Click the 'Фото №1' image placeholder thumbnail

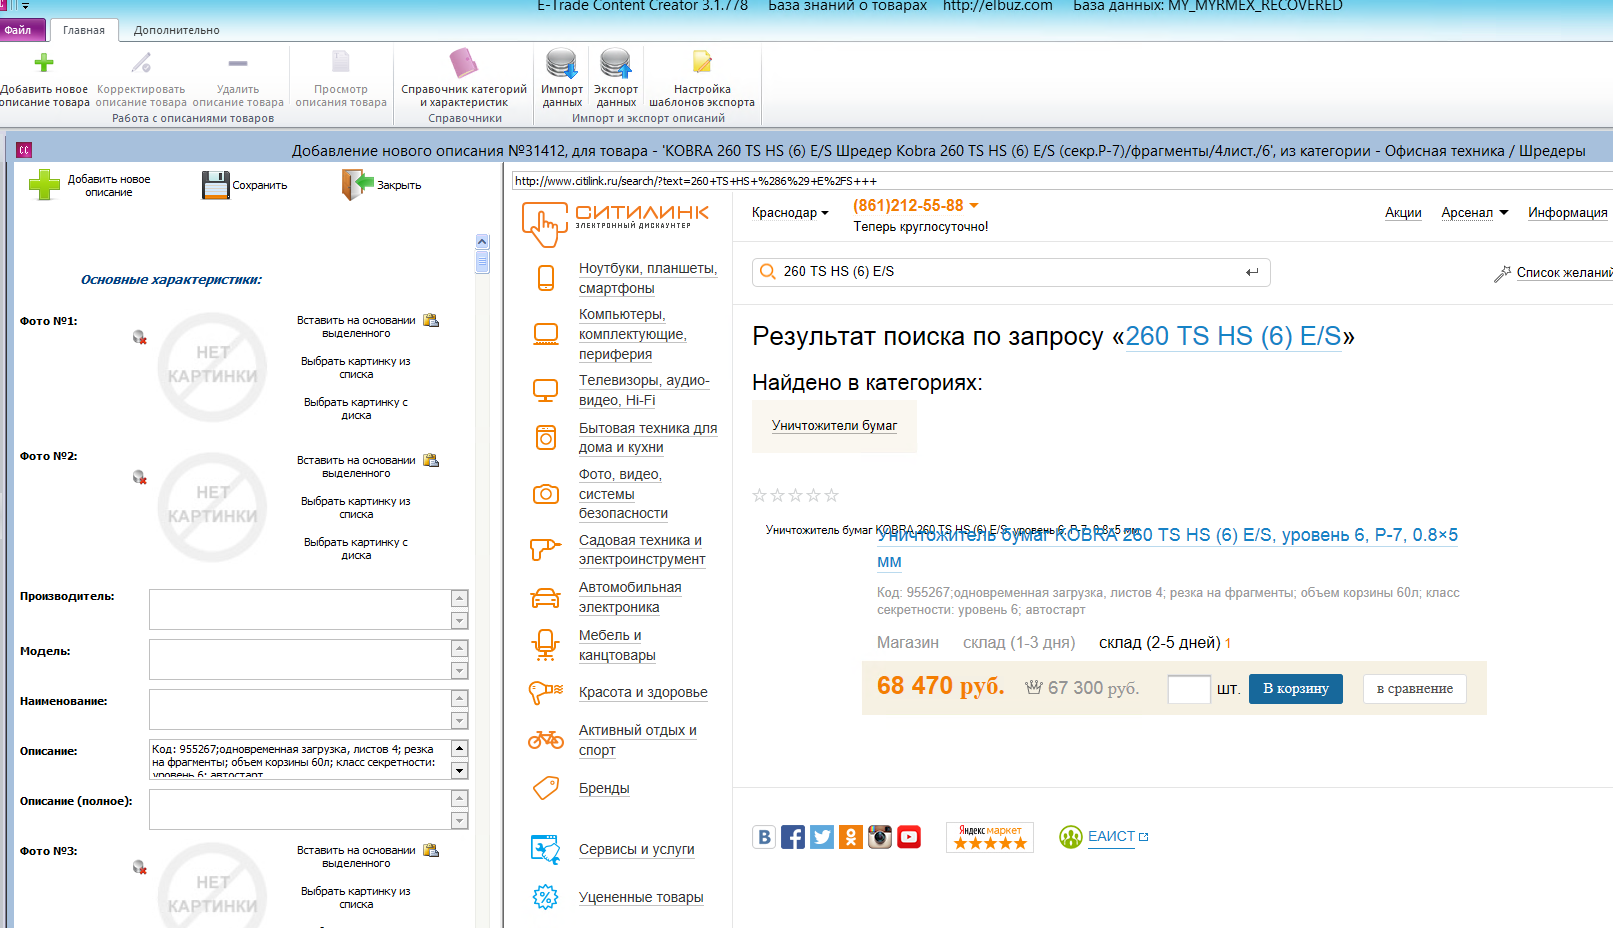(212, 367)
